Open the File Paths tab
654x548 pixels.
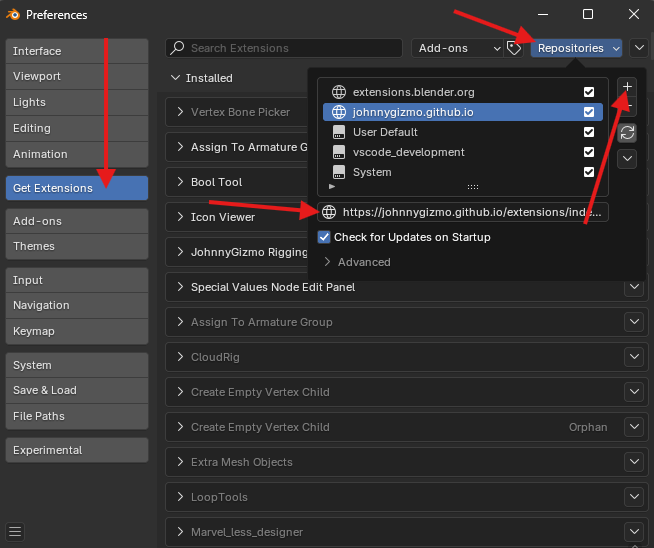[77, 416]
